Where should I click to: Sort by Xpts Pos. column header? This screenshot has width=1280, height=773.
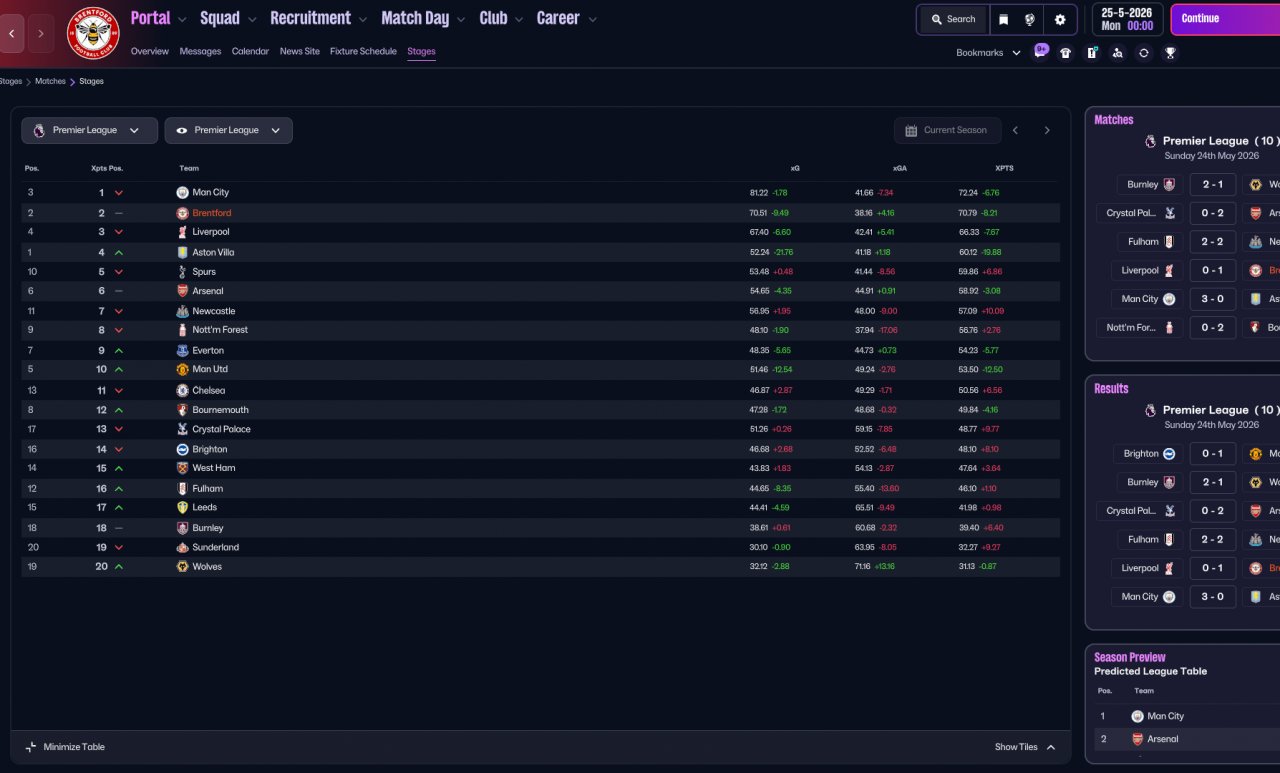tap(107, 168)
